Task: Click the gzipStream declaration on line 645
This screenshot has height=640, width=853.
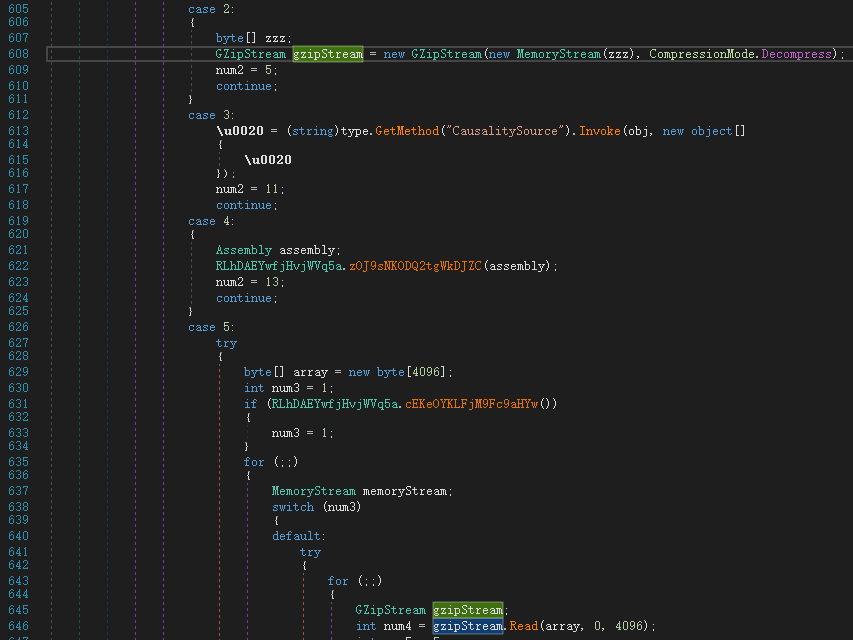Action: (x=467, y=610)
